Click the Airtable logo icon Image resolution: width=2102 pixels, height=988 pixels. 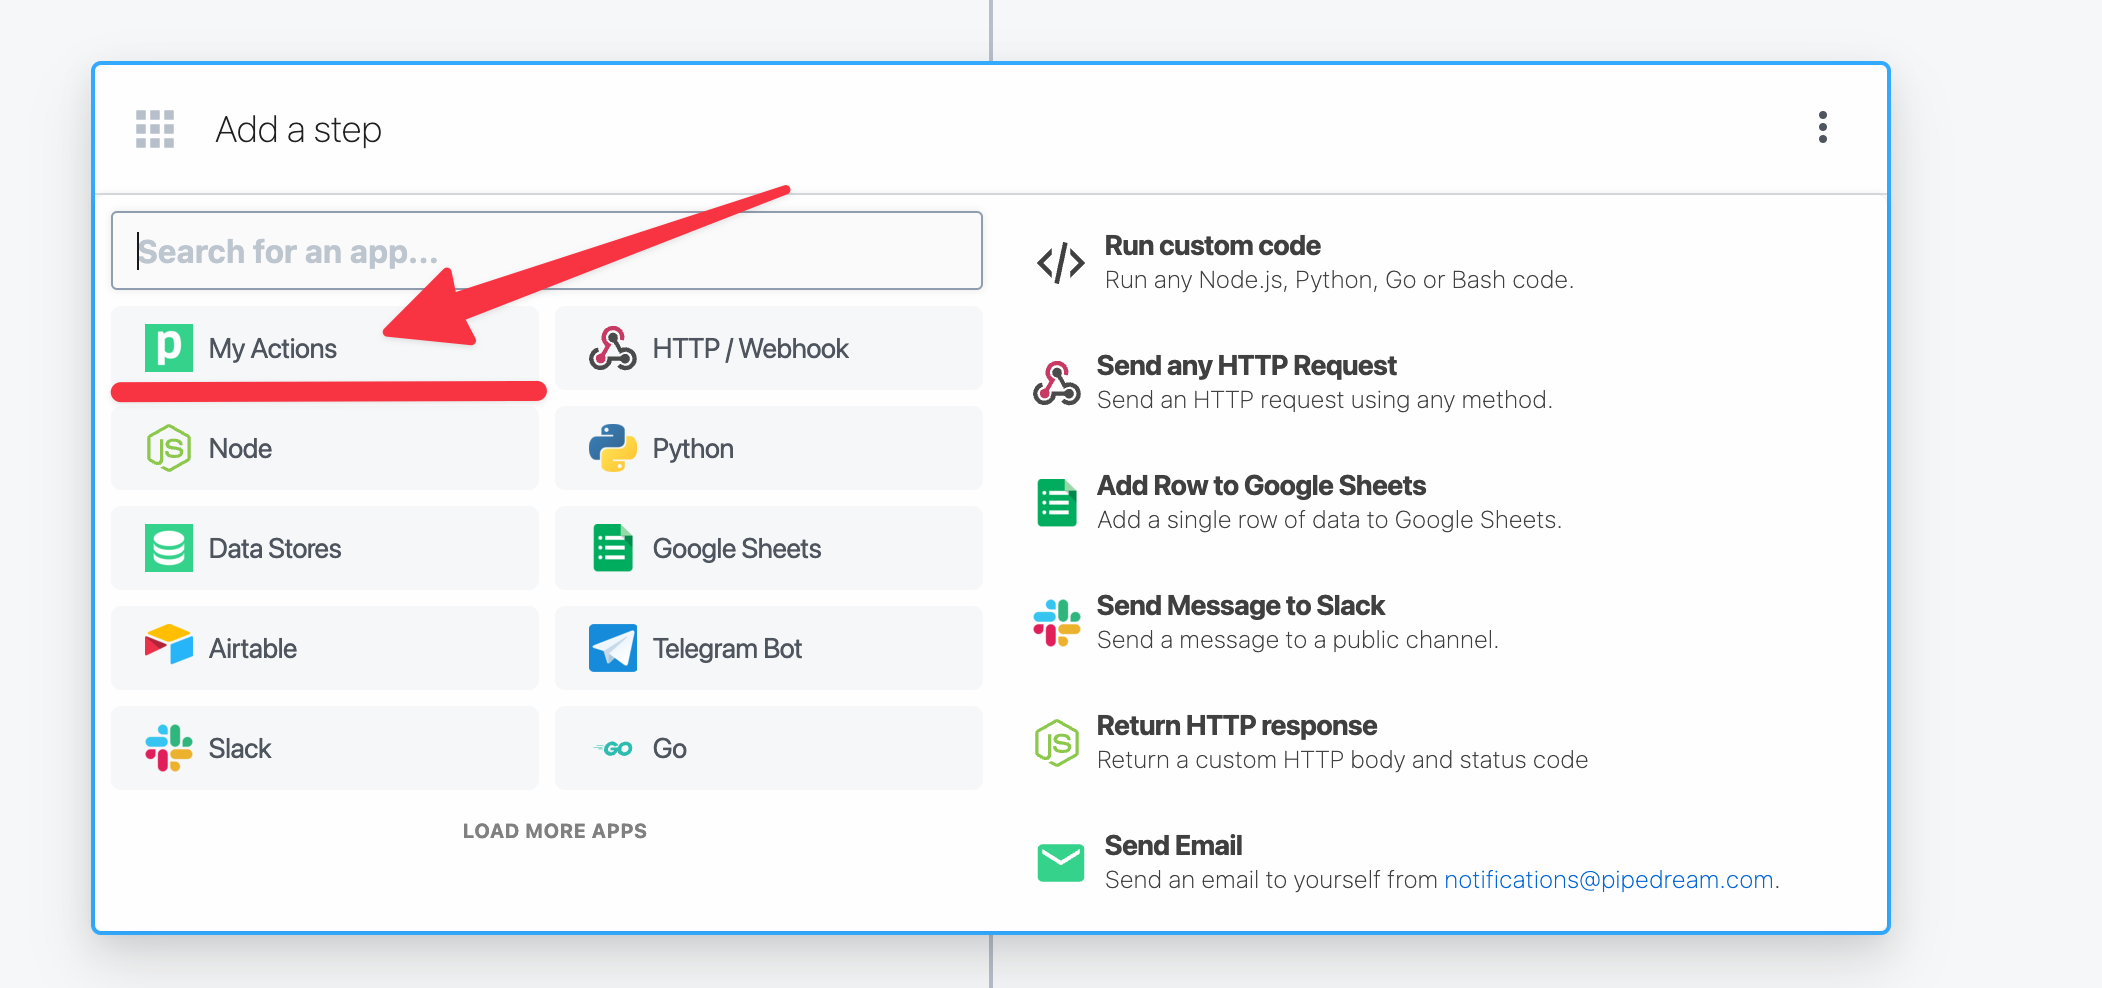[x=169, y=645]
